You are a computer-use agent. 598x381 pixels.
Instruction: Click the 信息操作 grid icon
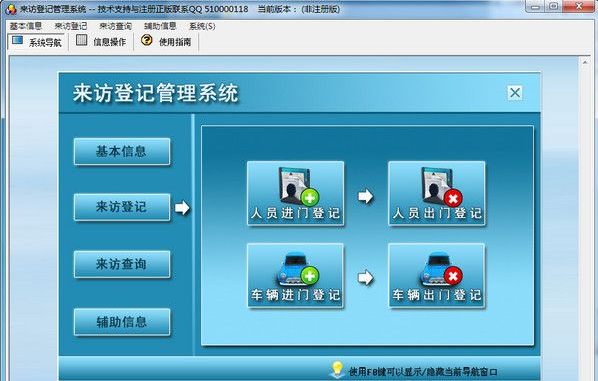(81, 40)
